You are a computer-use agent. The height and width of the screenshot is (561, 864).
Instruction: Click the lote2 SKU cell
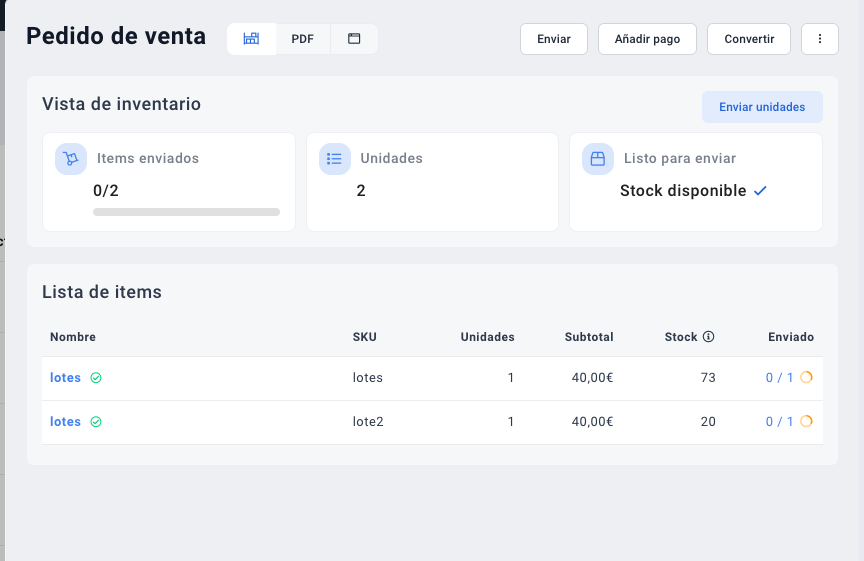click(x=368, y=422)
